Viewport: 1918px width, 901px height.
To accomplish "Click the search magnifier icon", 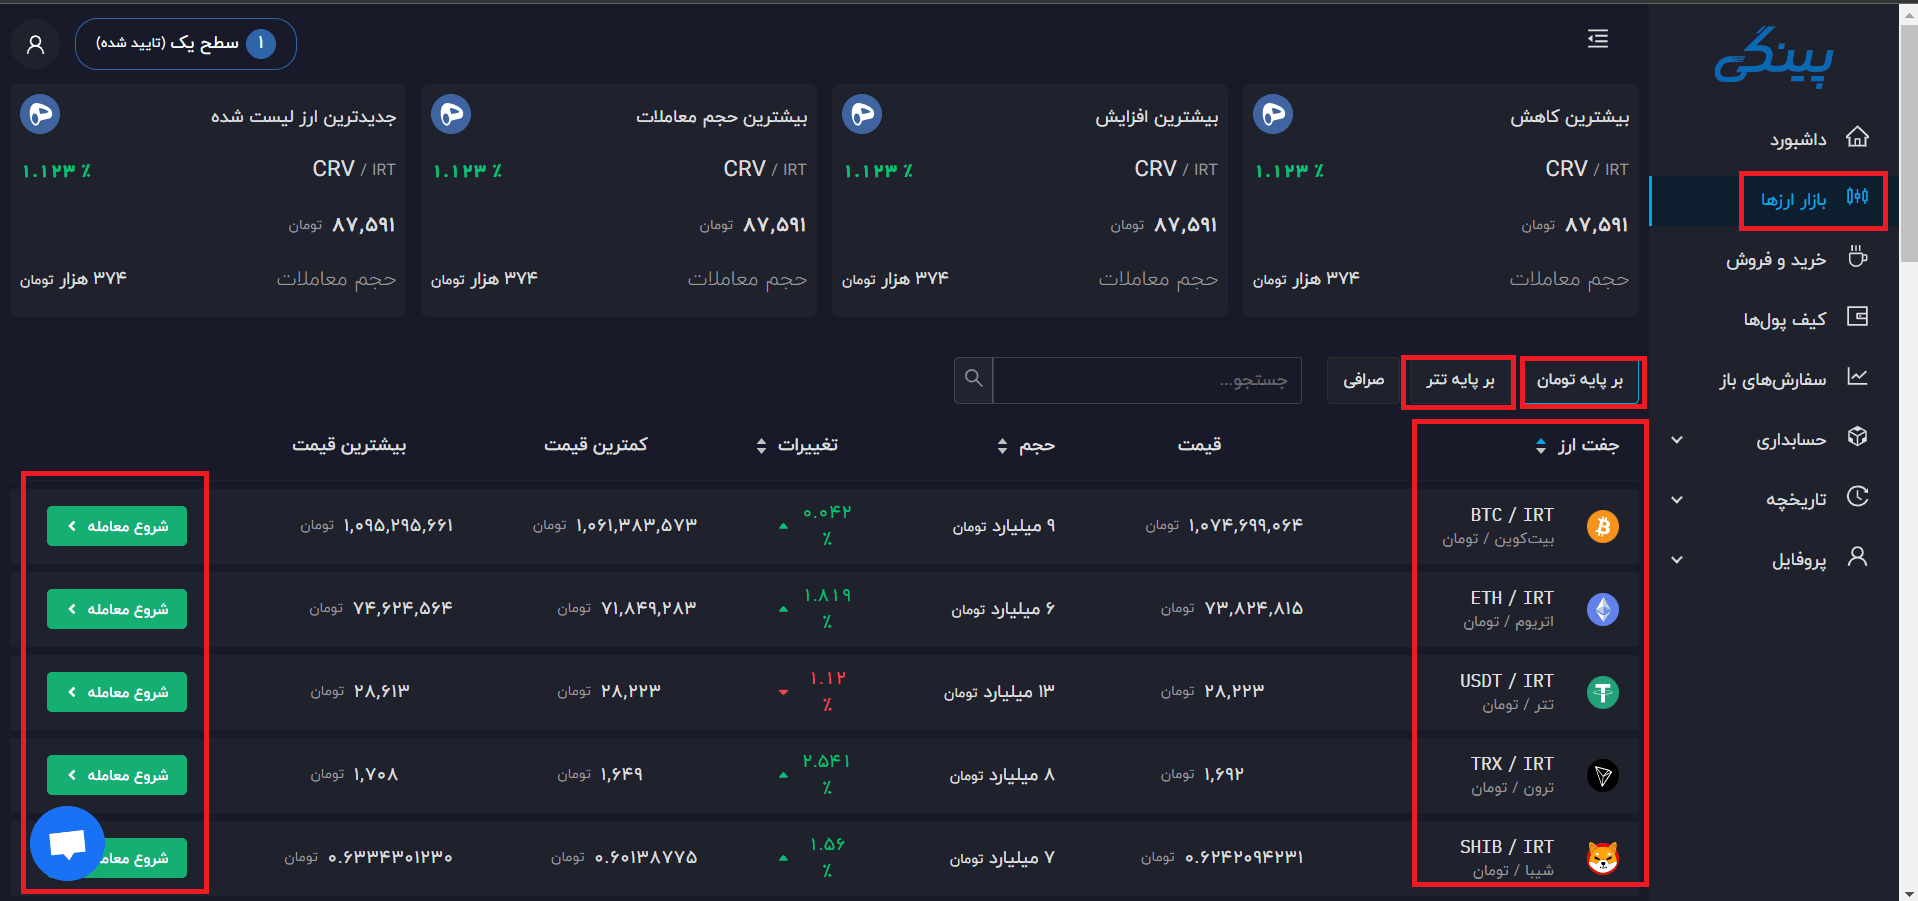I will click(x=974, y=379).
